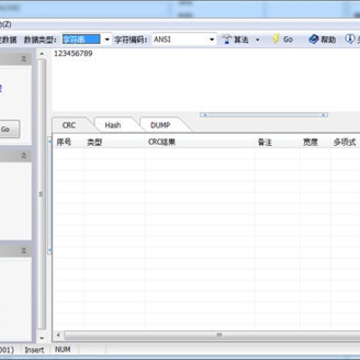Click down arrow of left vertical scrollbar
Viewport: 360px width, 360px height.
pos(42,339)
